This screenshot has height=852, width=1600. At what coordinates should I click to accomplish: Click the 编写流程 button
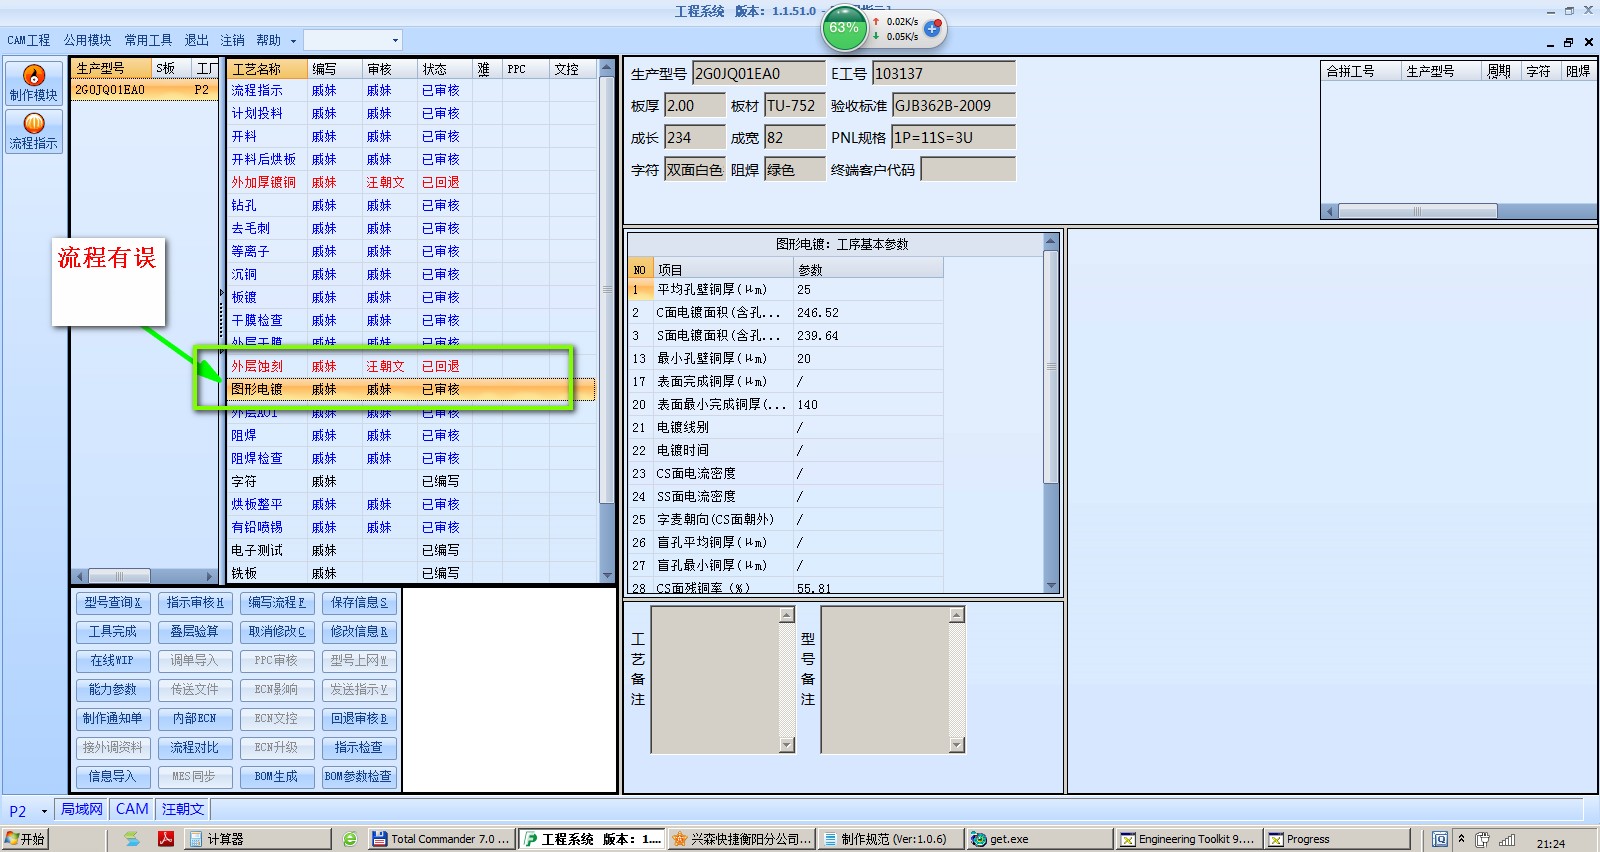(x=277, y=603)
